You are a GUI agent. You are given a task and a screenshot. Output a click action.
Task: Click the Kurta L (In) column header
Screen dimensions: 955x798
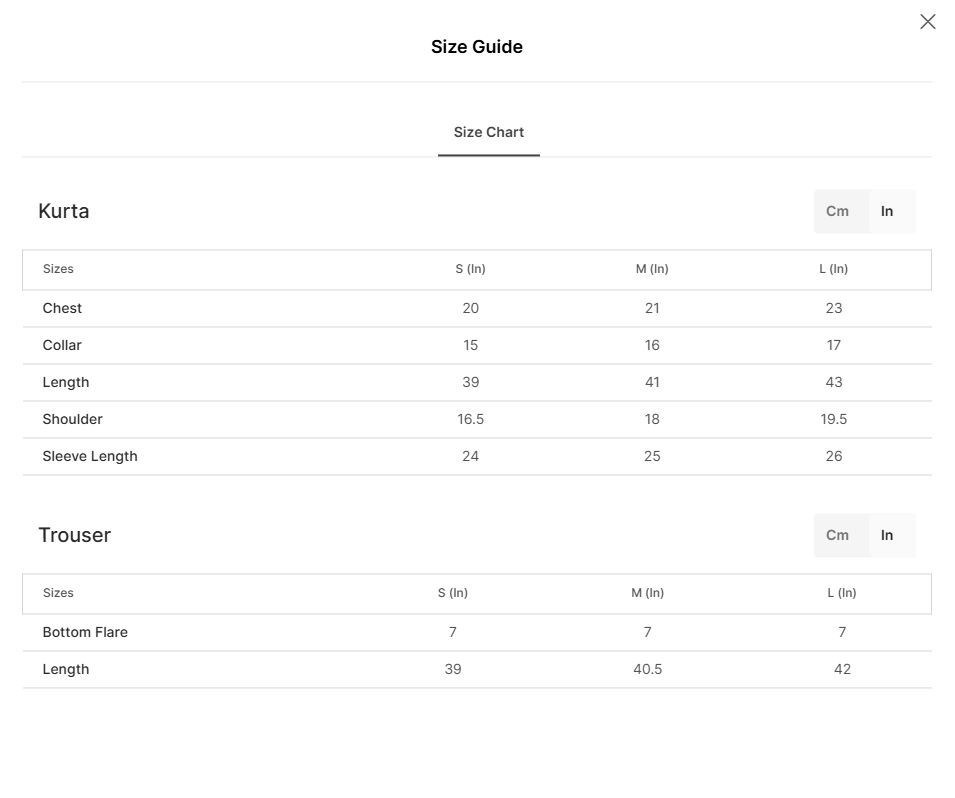[833, 269]
